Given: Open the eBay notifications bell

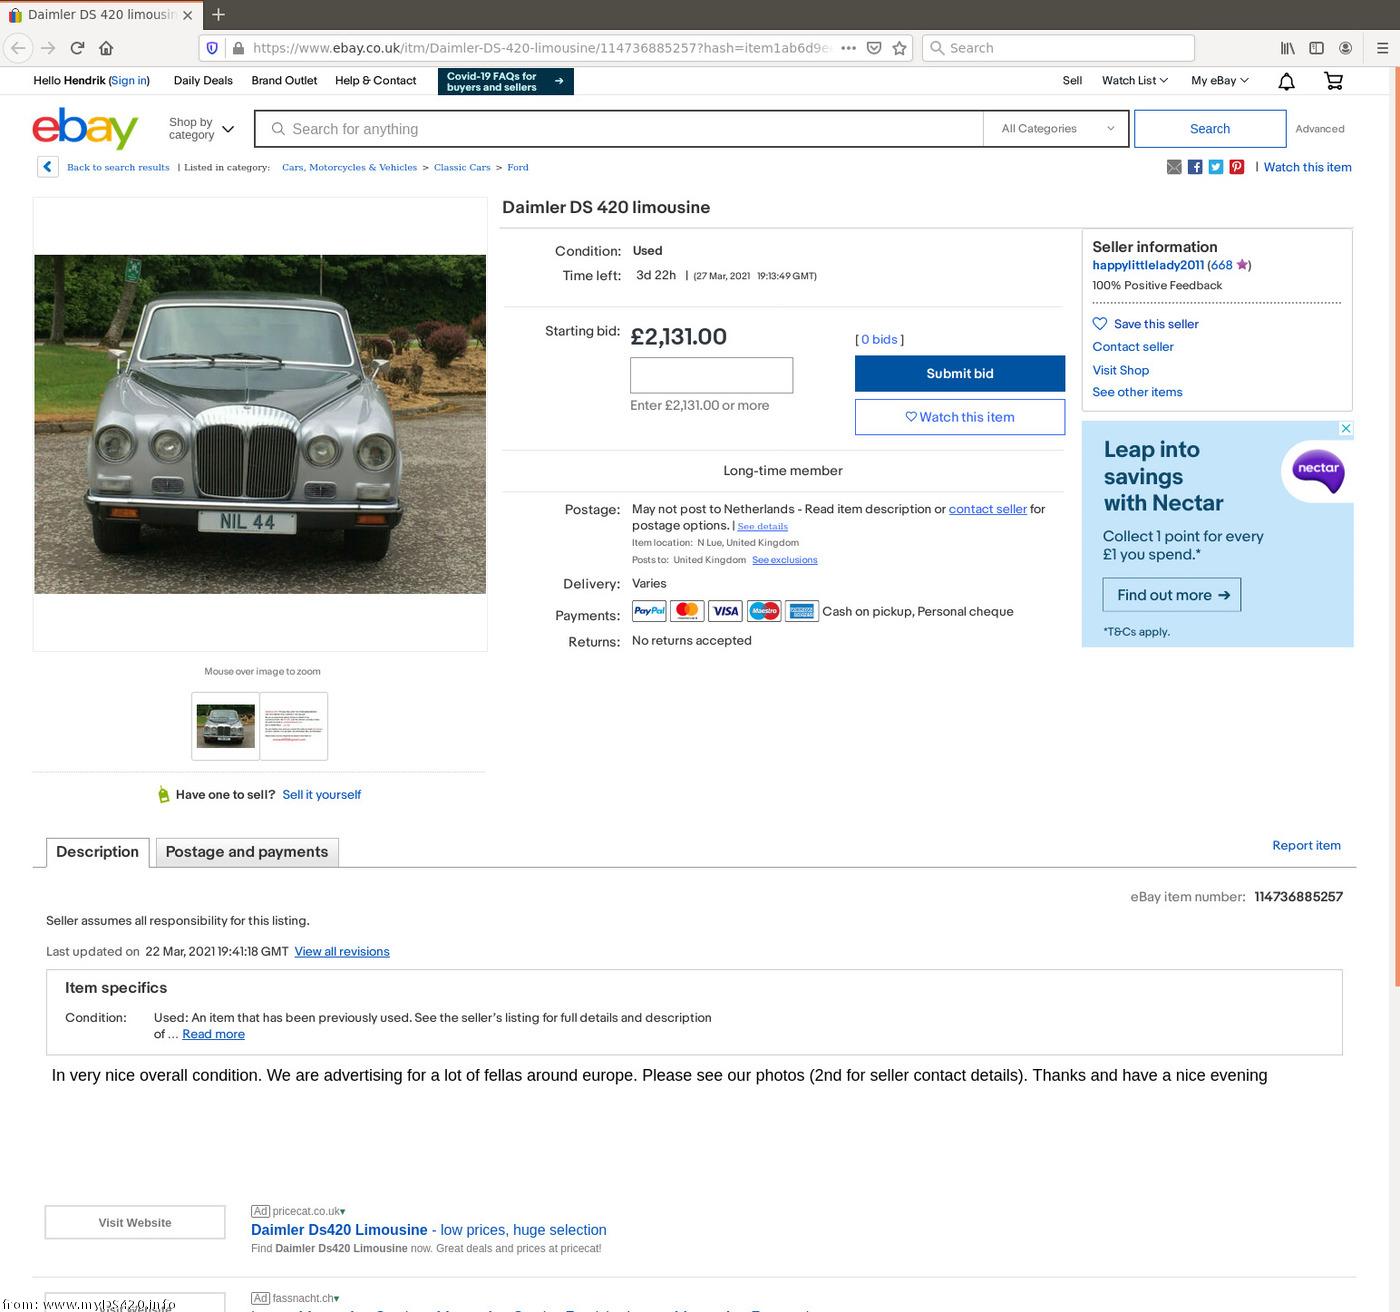Looking at the screenshot, I should (x=1286, y=81).
